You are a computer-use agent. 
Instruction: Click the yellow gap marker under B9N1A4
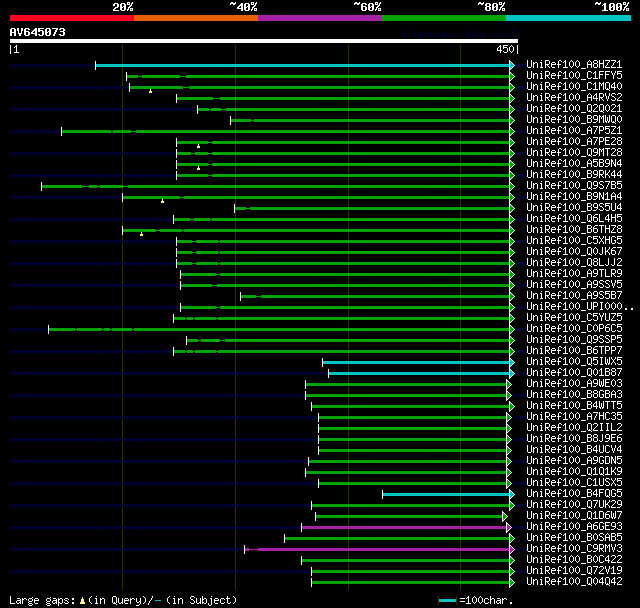162,201
